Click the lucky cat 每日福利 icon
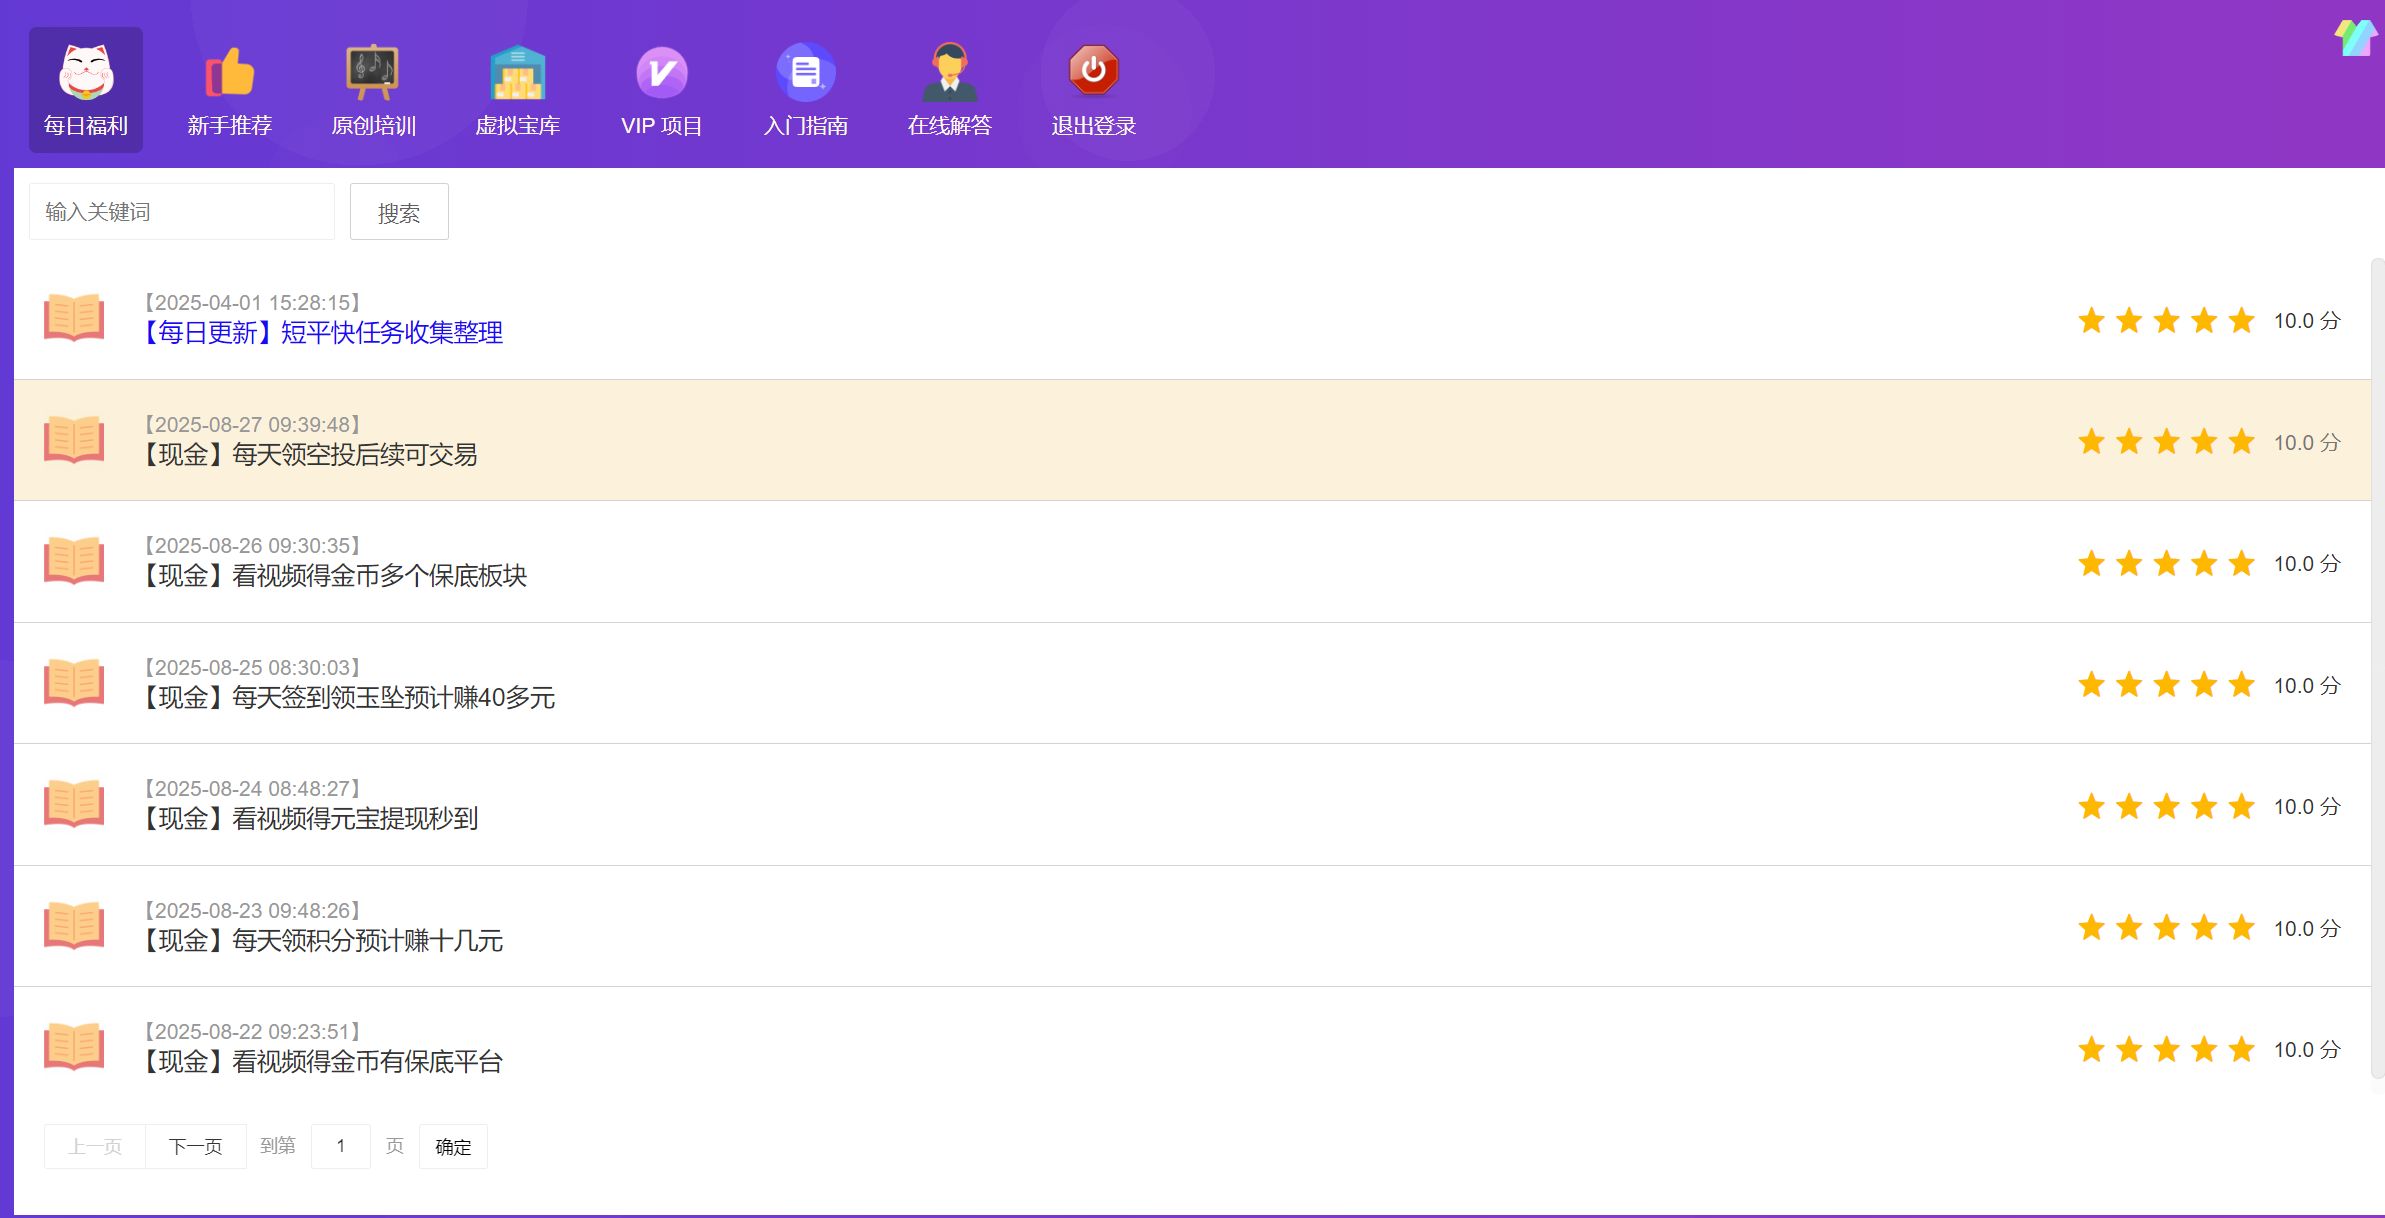This screenshot has height=1218, width=2385. (x=86, y=72)
